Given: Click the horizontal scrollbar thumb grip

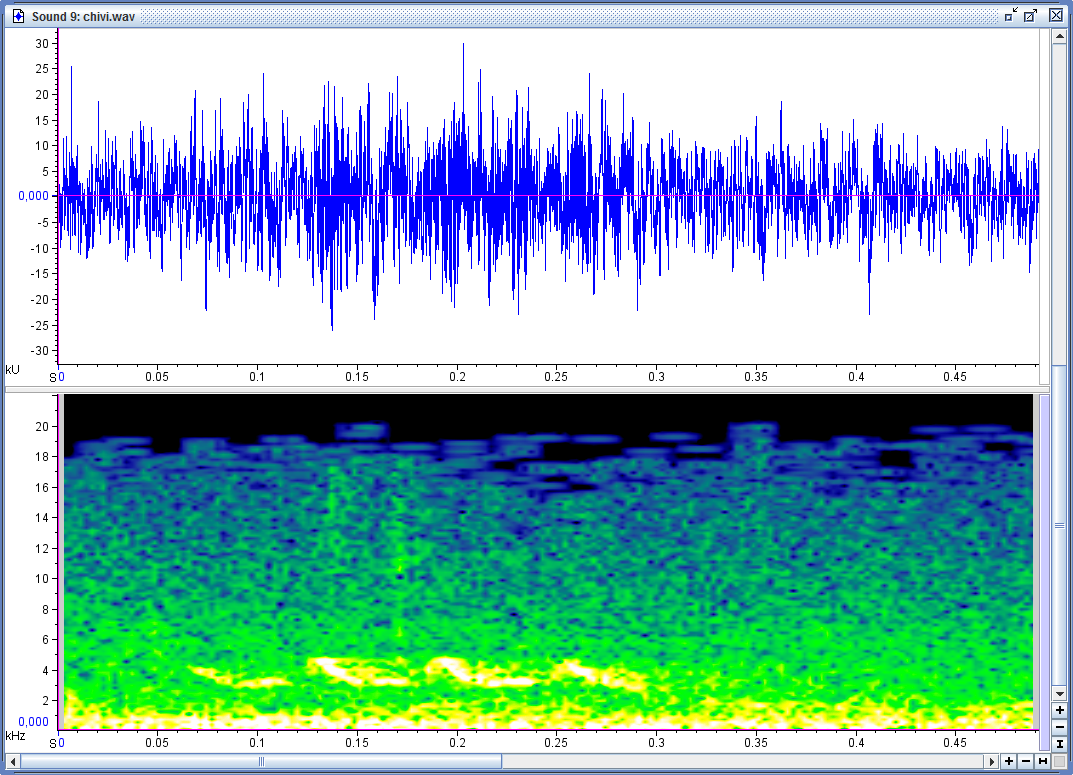Looking at the screenshot, I should [x=262, y=762].
